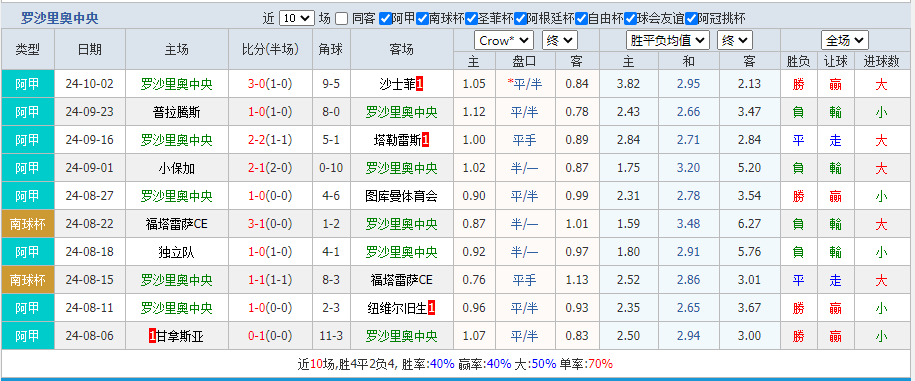The image size is (915, 381).
Task: Uncheck the 圣菲杯 filter checkbox
Action: [472, 19]
